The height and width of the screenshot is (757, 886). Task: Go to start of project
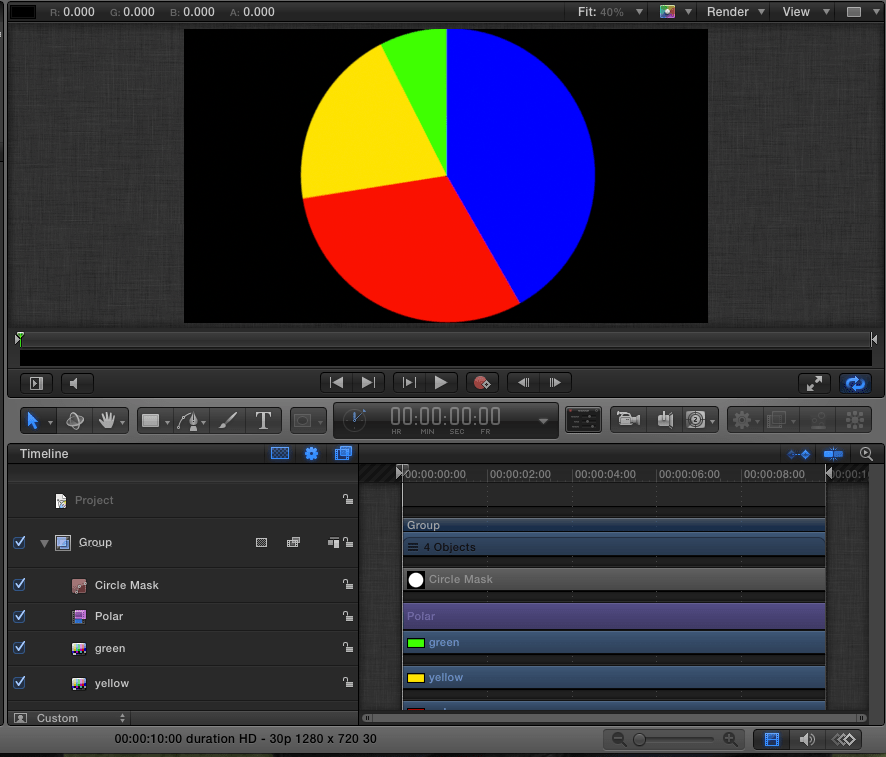tap(336, 383)
